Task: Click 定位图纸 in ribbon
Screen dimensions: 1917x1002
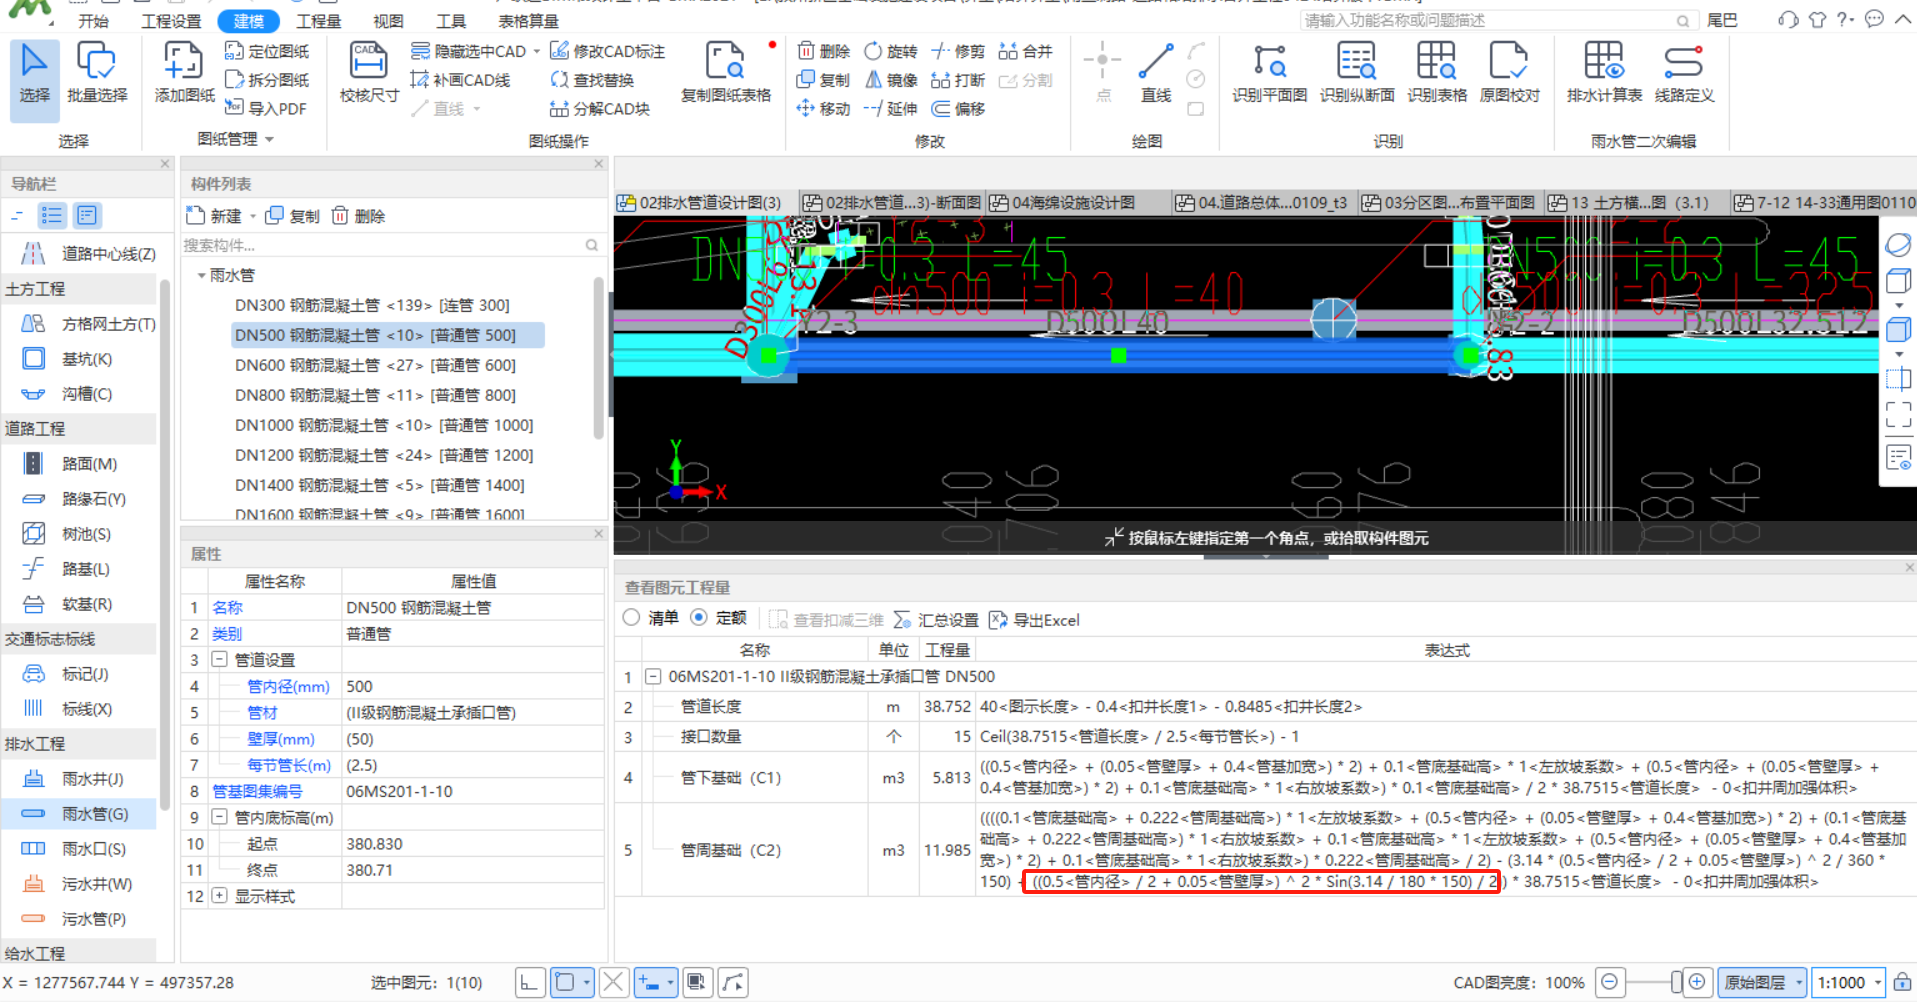Action: click(267, 51)
